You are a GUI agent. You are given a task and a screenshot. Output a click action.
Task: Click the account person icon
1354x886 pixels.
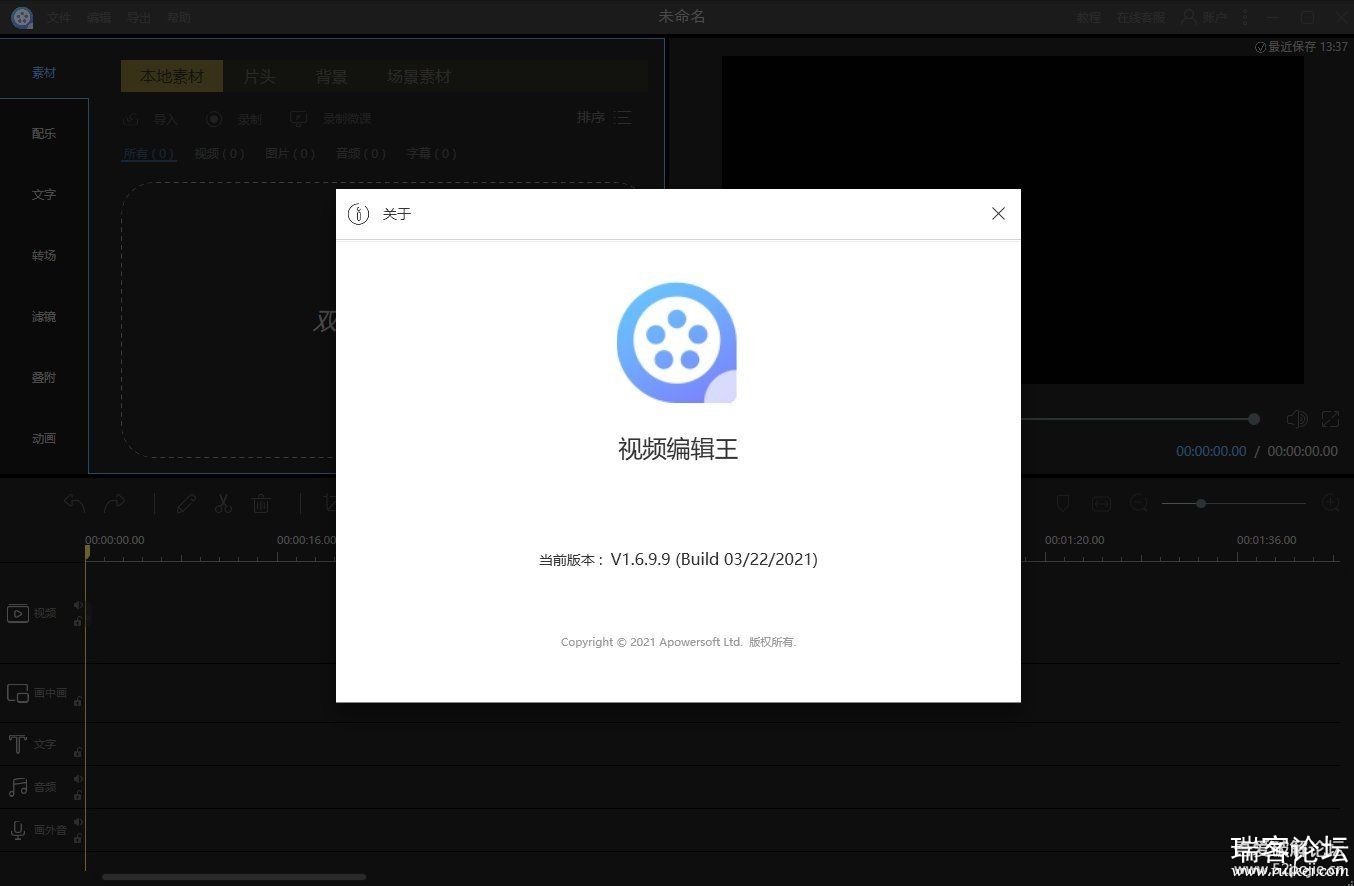1188,17
